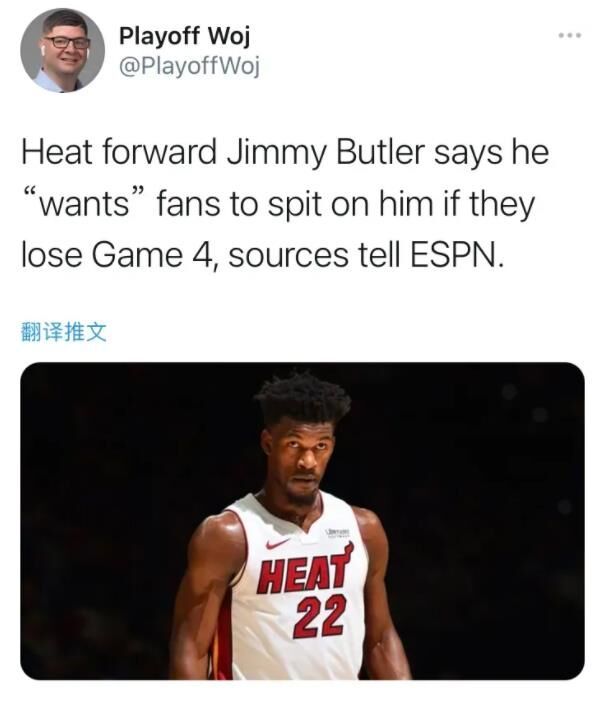Click the phrase Game 4 in the tweet

(151, 255)
